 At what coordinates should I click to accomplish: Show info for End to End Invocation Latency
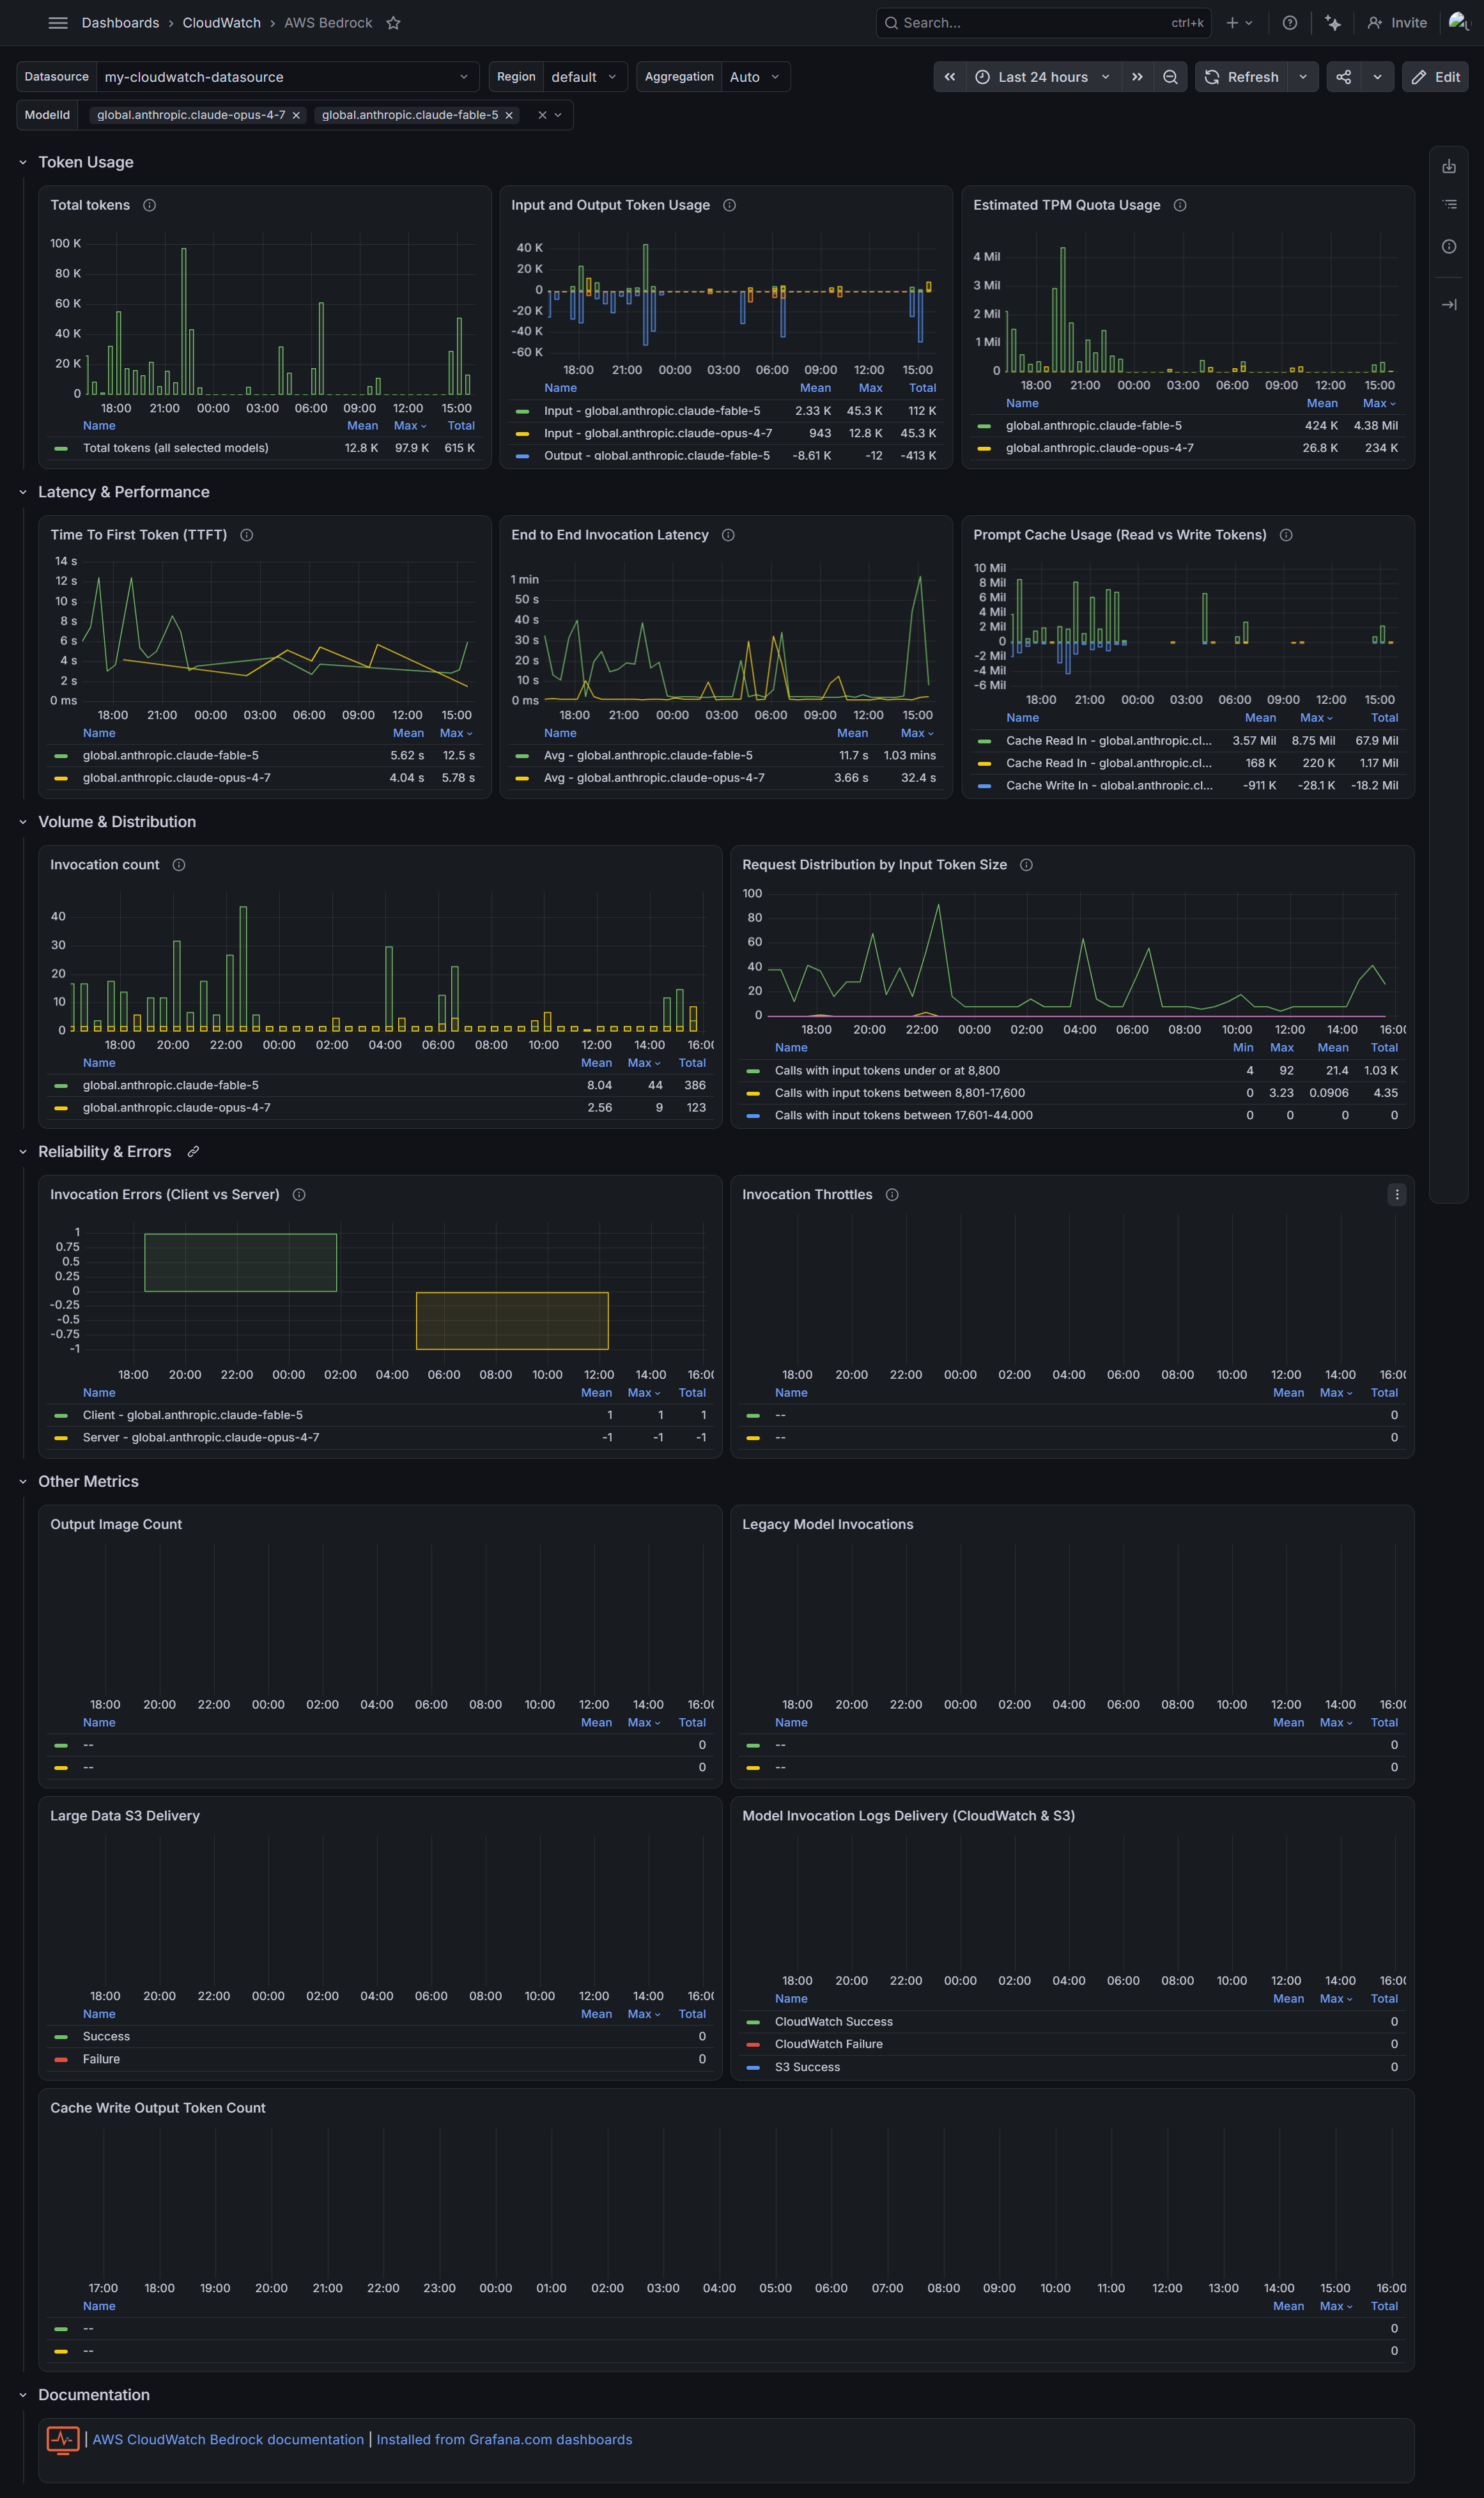729,535
